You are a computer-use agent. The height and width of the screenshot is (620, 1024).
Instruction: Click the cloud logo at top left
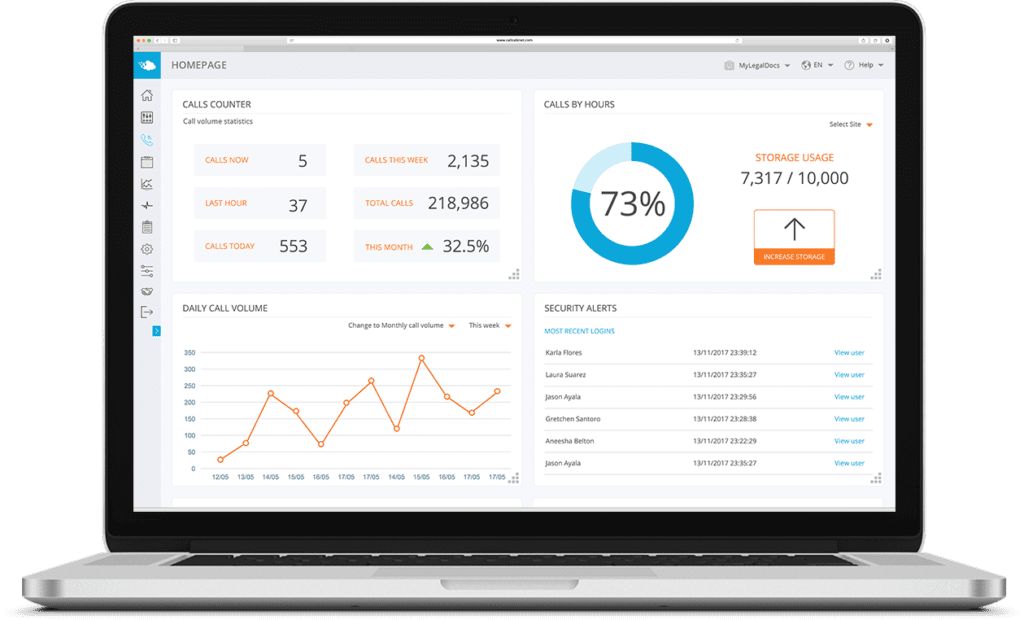(x=147, y=66)
